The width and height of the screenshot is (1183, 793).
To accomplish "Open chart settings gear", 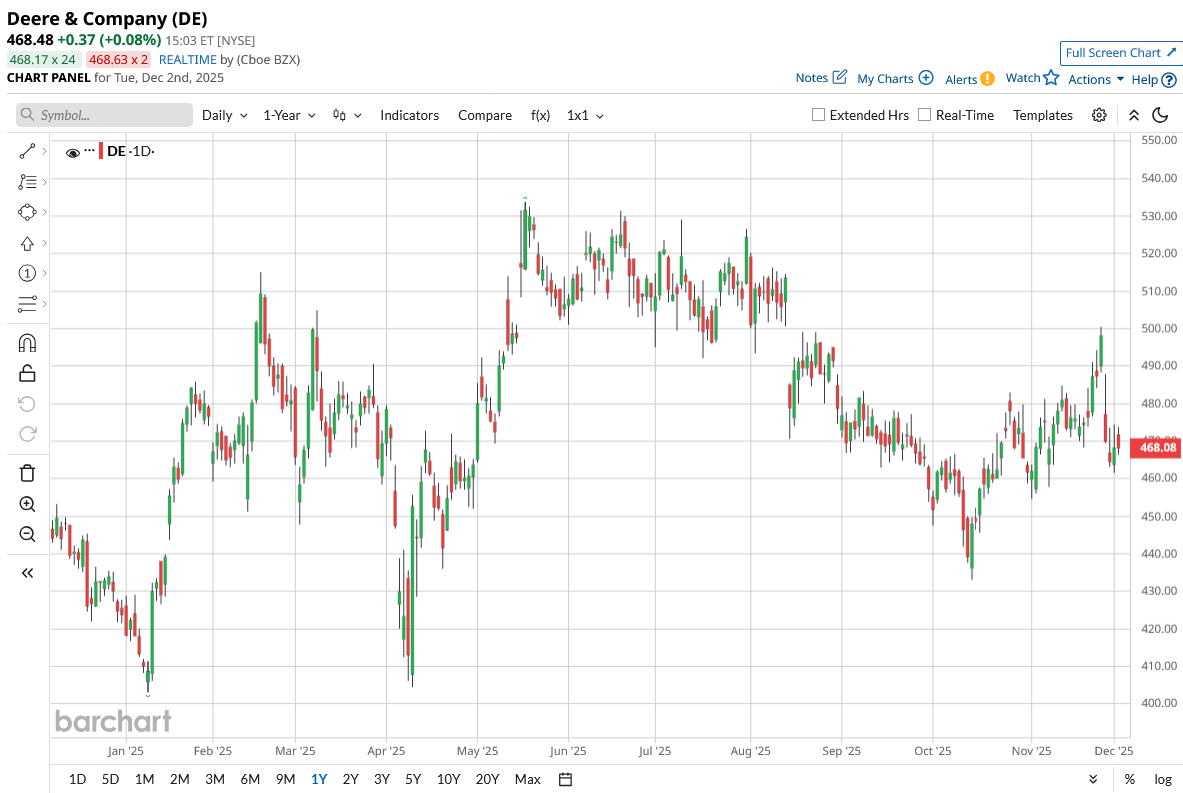I will coord(1099,115).
